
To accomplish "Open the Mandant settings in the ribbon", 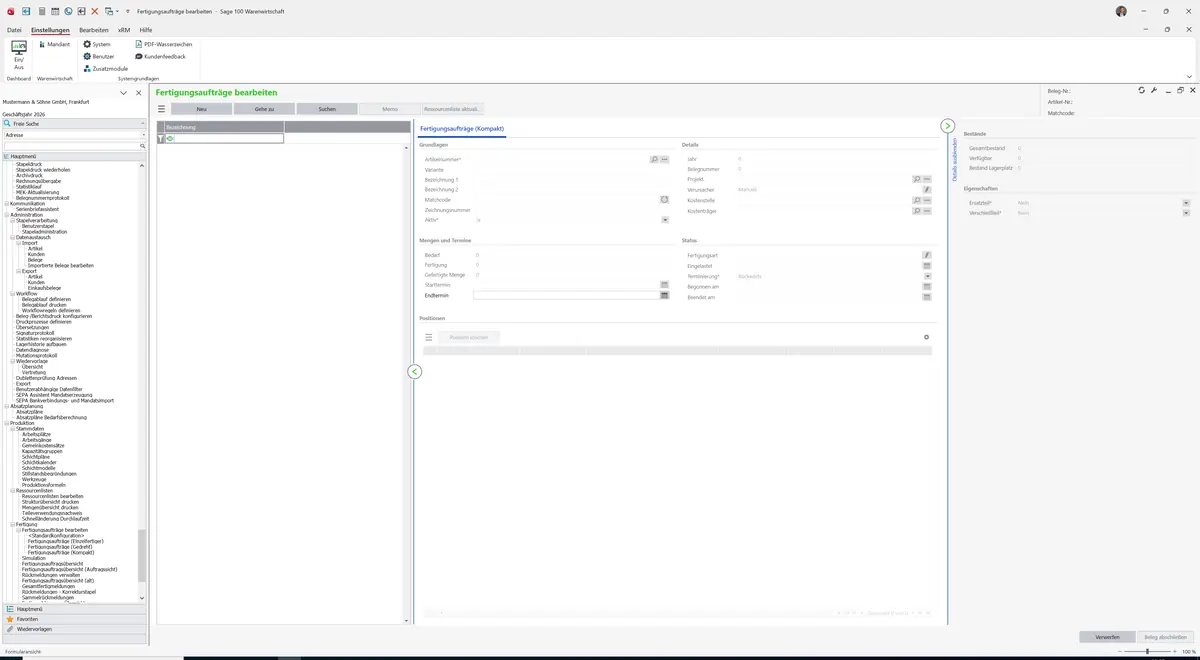I will coord(55,44).
